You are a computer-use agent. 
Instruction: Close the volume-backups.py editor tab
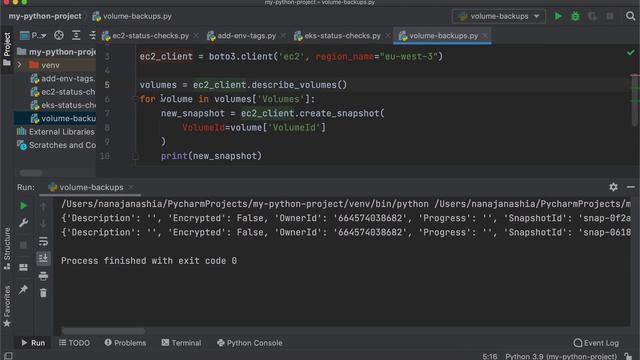(x=485, y=36)
